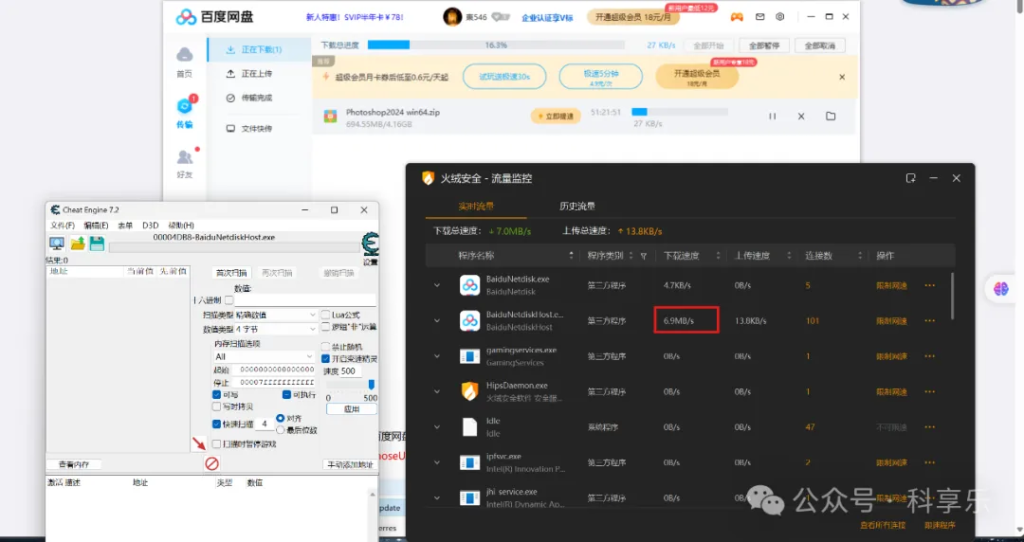This screenshot has height=542, width=1024.
Task: Click the HipsDaemon.exe shield icon in traffic list
Action: point(470,391)
